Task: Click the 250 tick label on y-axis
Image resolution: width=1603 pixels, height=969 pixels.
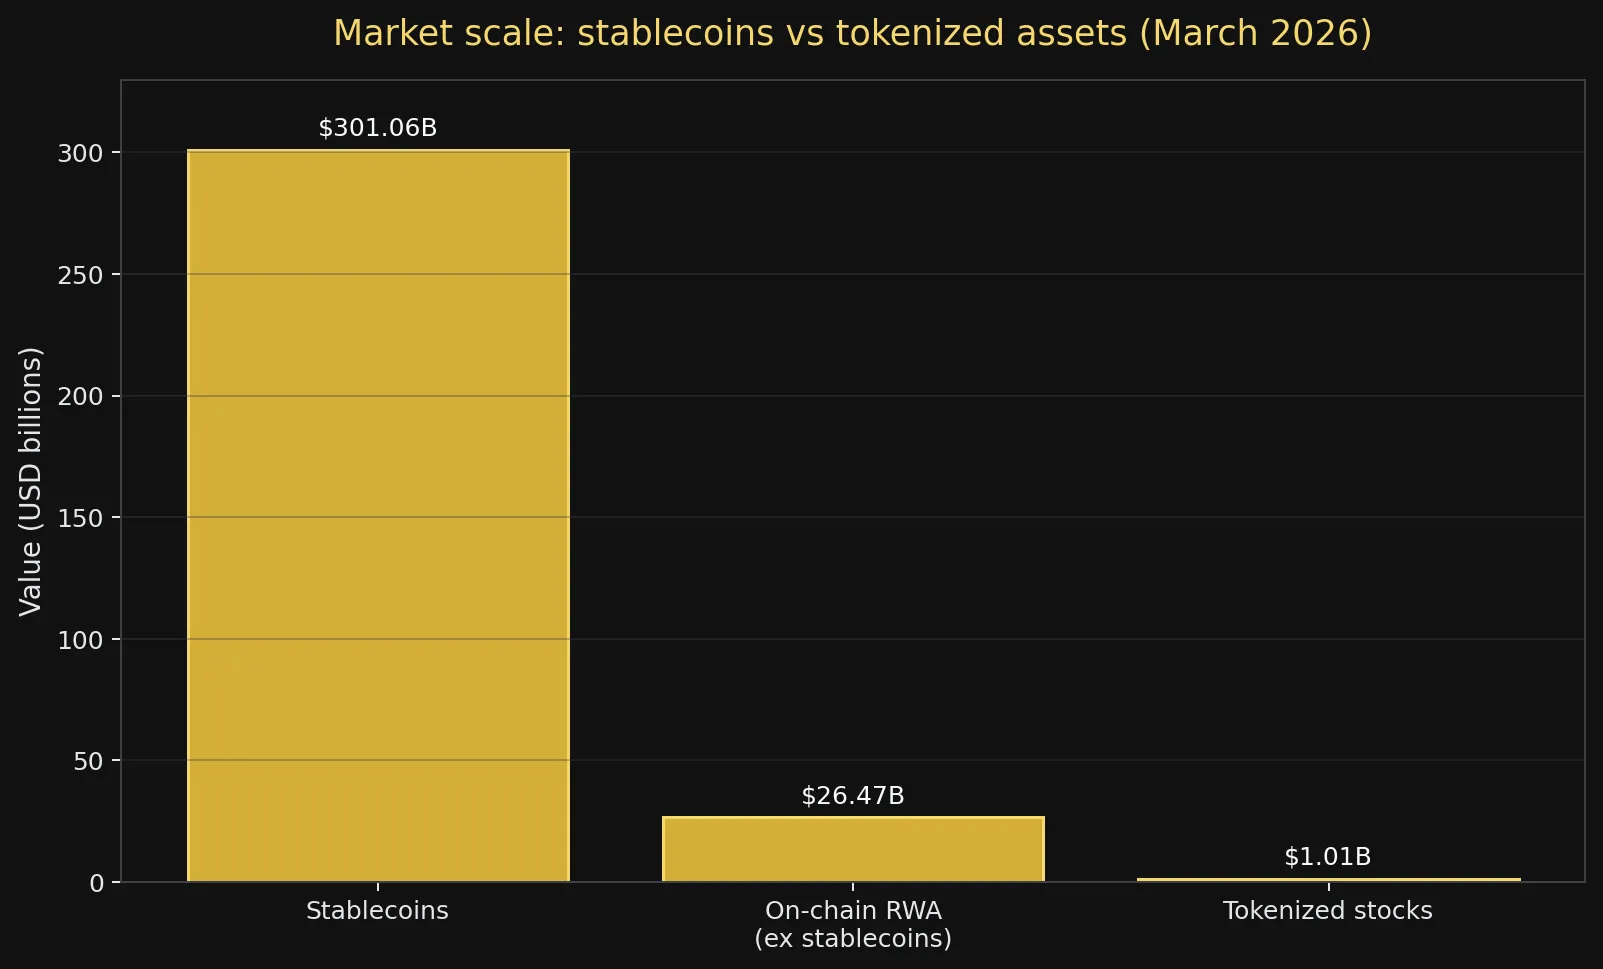Action: pos(80,275)
